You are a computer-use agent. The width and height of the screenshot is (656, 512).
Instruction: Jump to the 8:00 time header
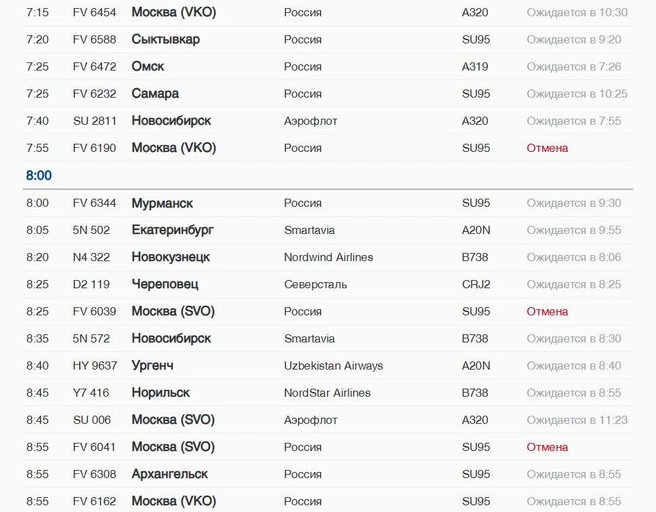[x=39, y=175]
